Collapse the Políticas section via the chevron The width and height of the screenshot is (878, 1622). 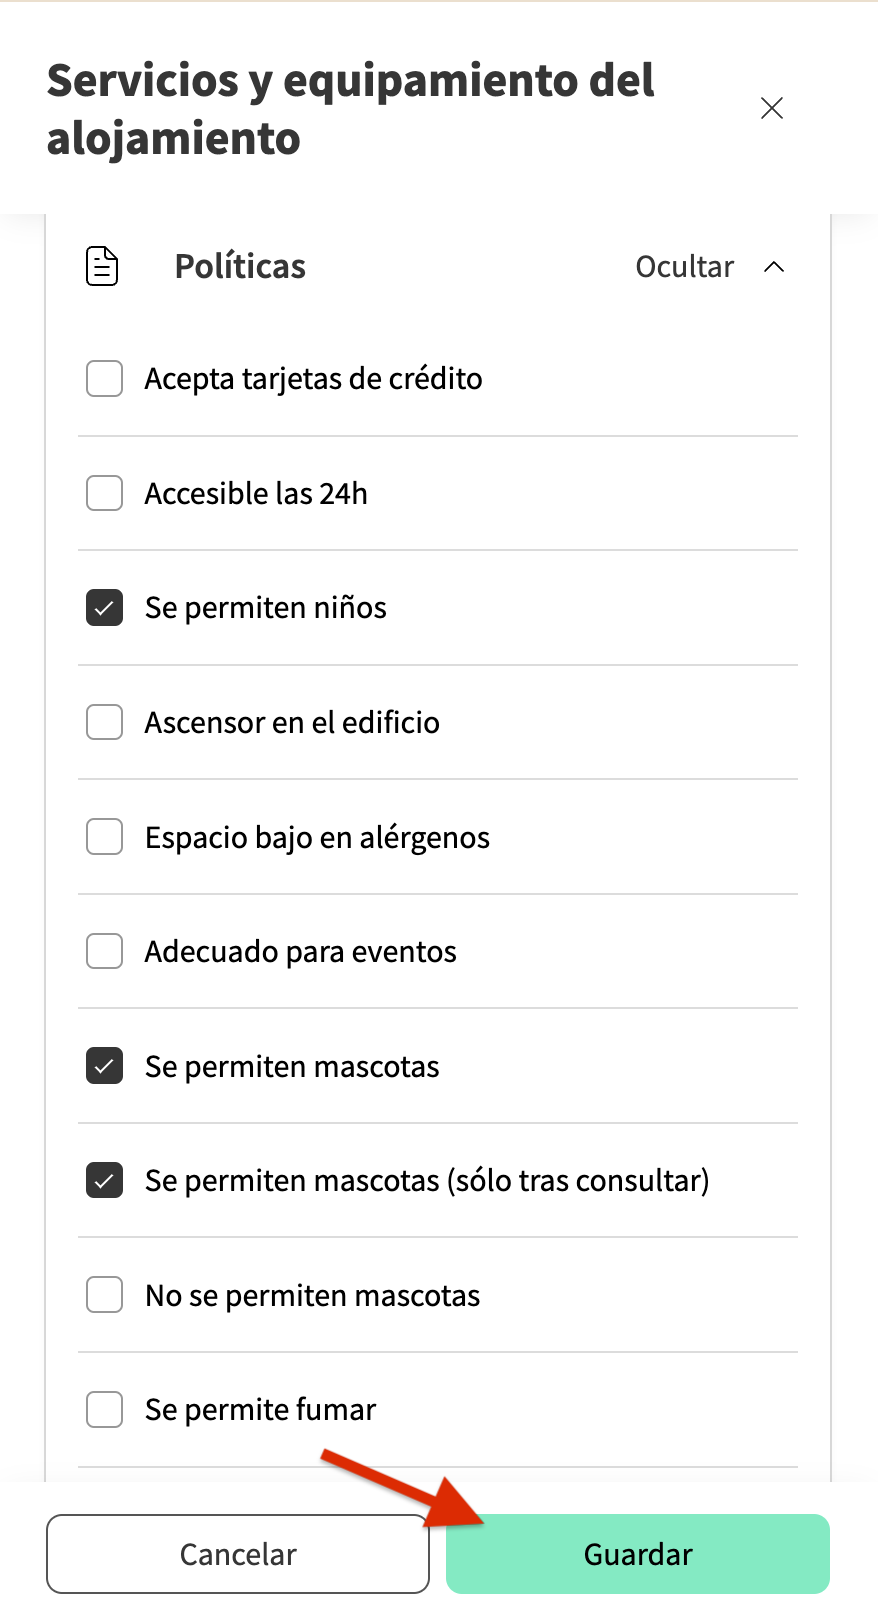coord(774,267)
